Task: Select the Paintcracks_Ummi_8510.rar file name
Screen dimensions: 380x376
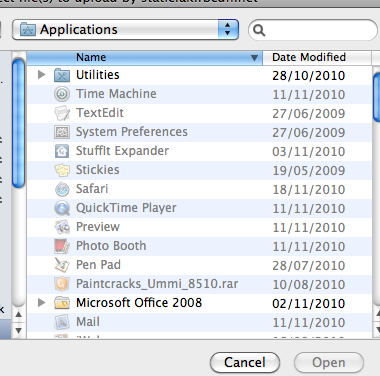Action: [157, 284]
